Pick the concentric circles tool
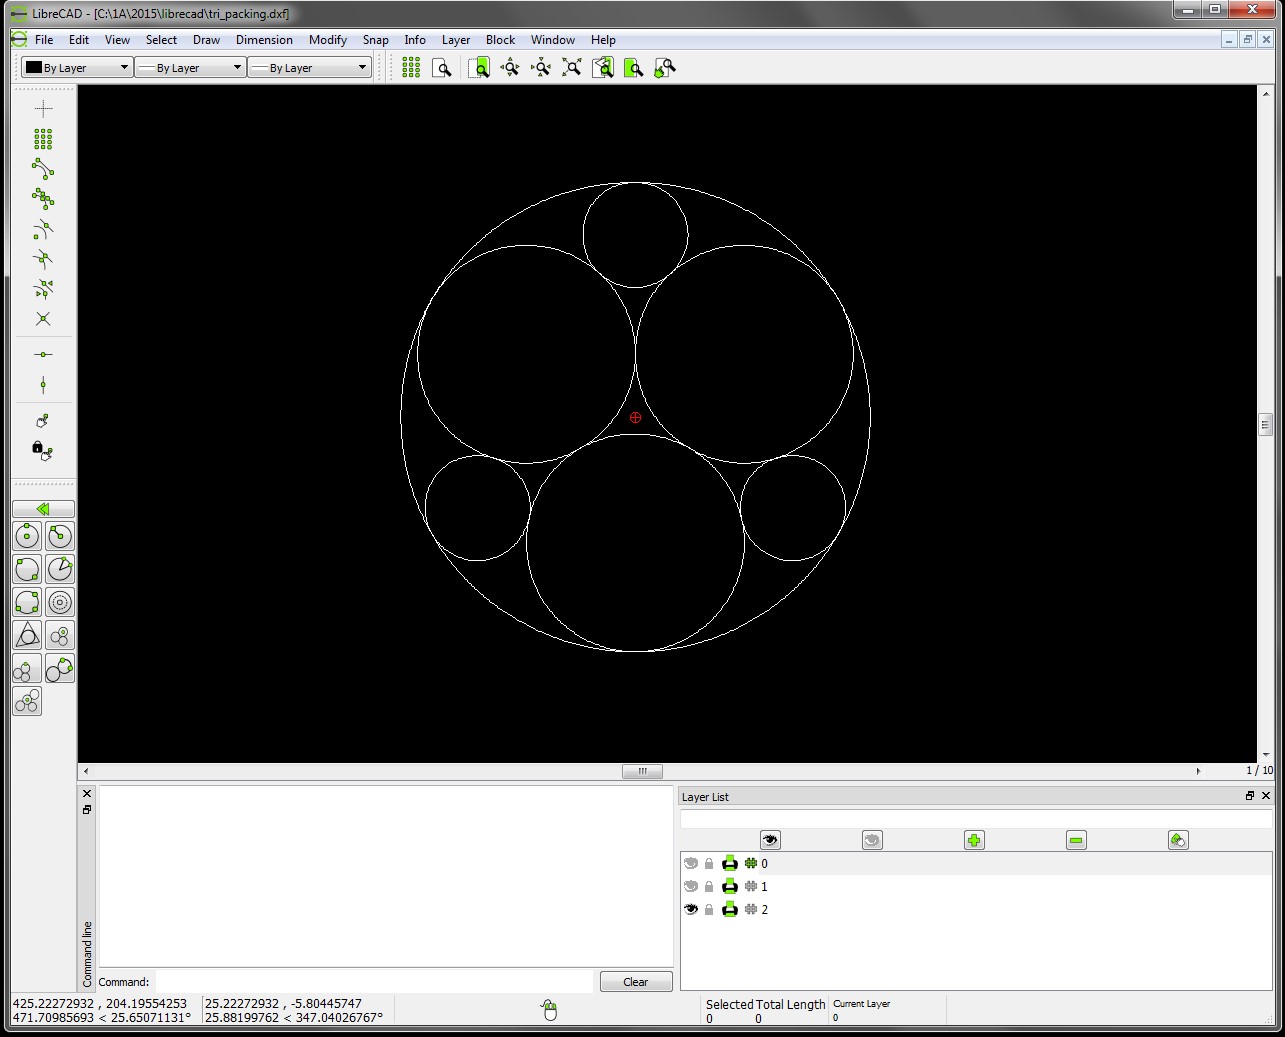1285x1037 pixels. tap(59, 601)
